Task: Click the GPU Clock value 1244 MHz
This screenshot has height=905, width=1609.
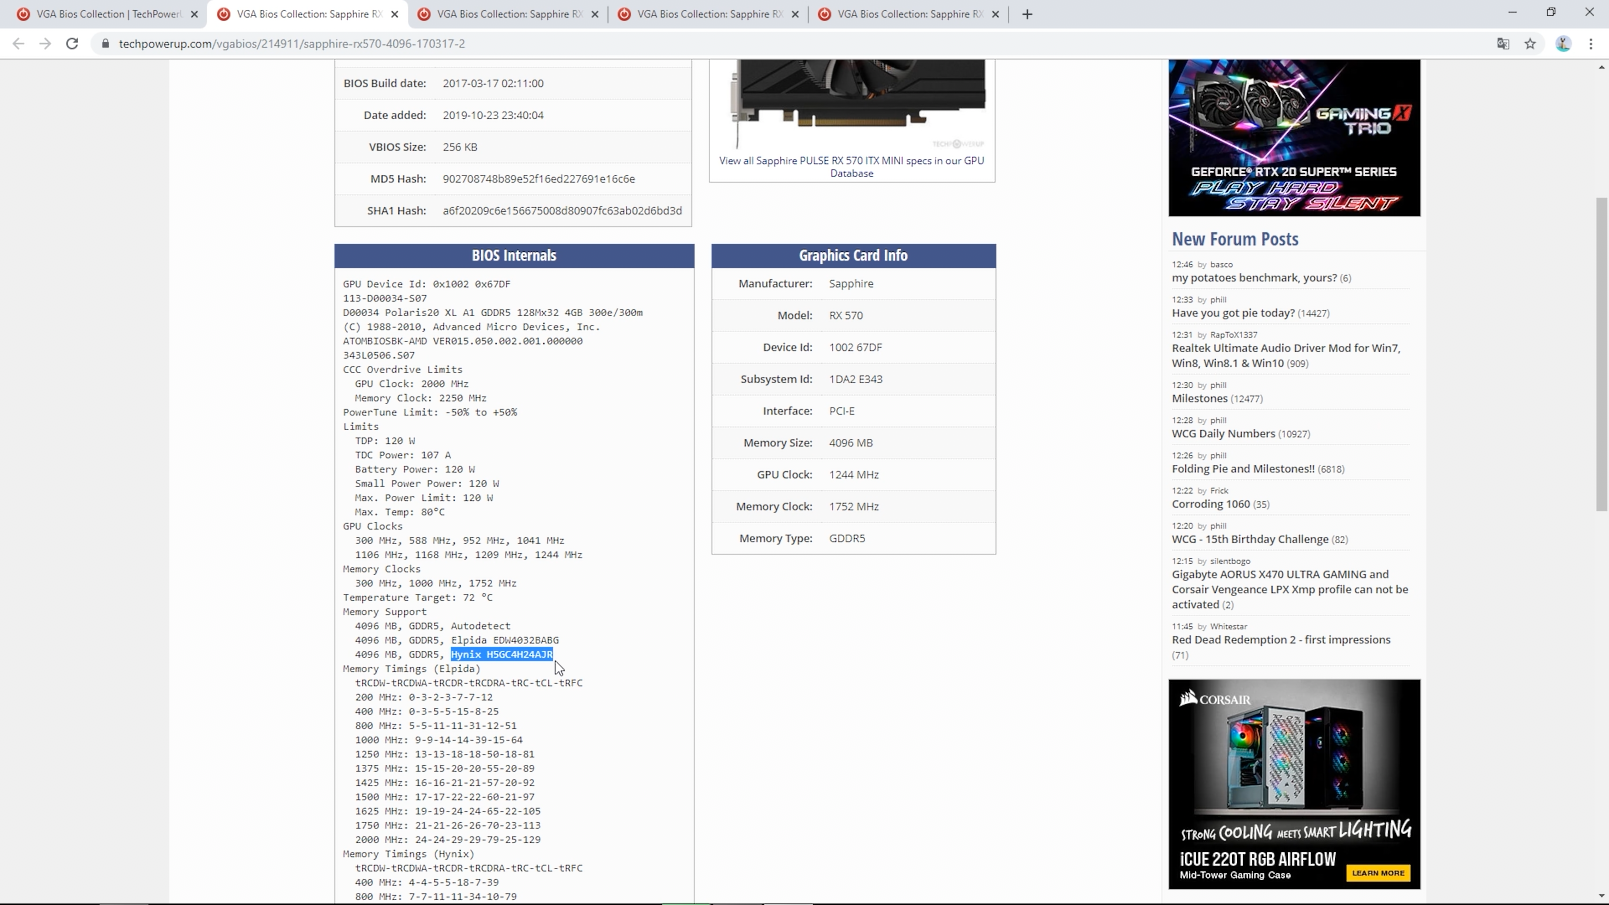Action: click(x=853, y=475)
